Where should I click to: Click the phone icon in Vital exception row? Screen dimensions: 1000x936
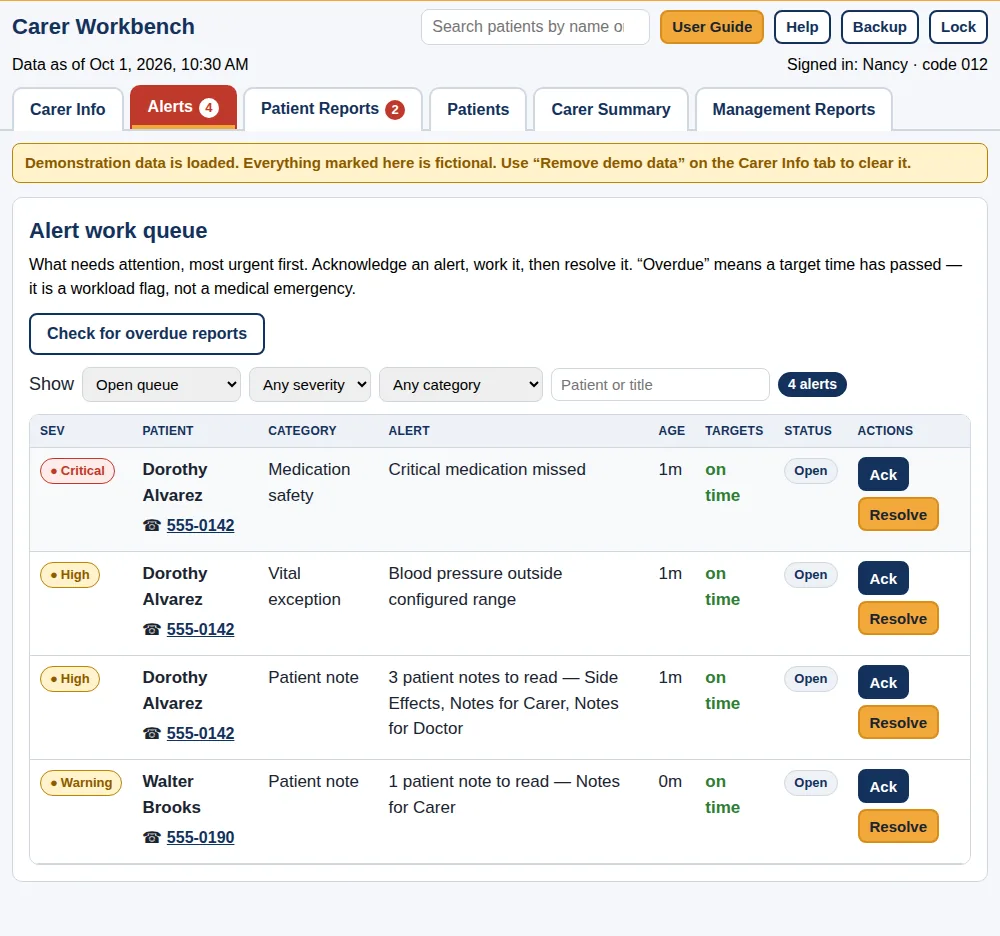pos(152,629)
